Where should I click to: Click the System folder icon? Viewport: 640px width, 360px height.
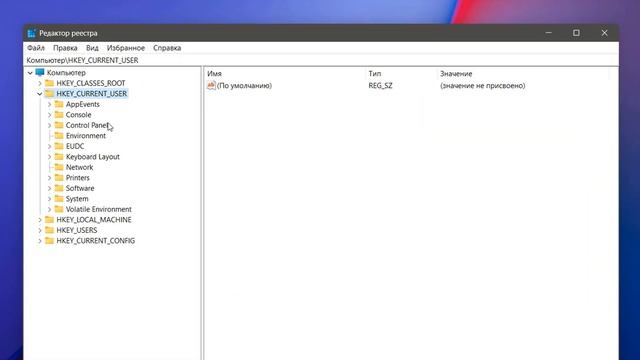click(59, 198)
